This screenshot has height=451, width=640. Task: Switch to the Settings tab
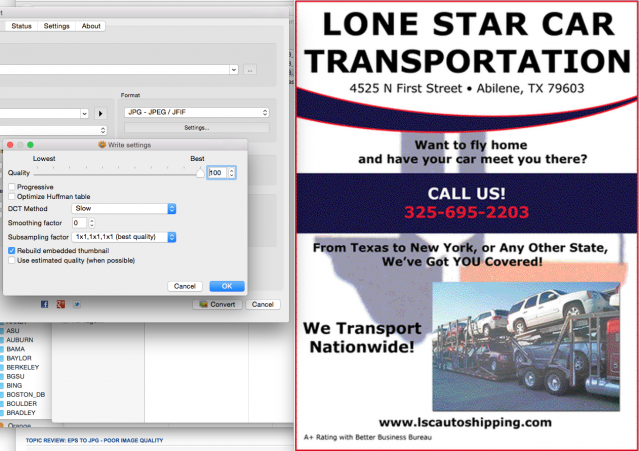(56, 26)
